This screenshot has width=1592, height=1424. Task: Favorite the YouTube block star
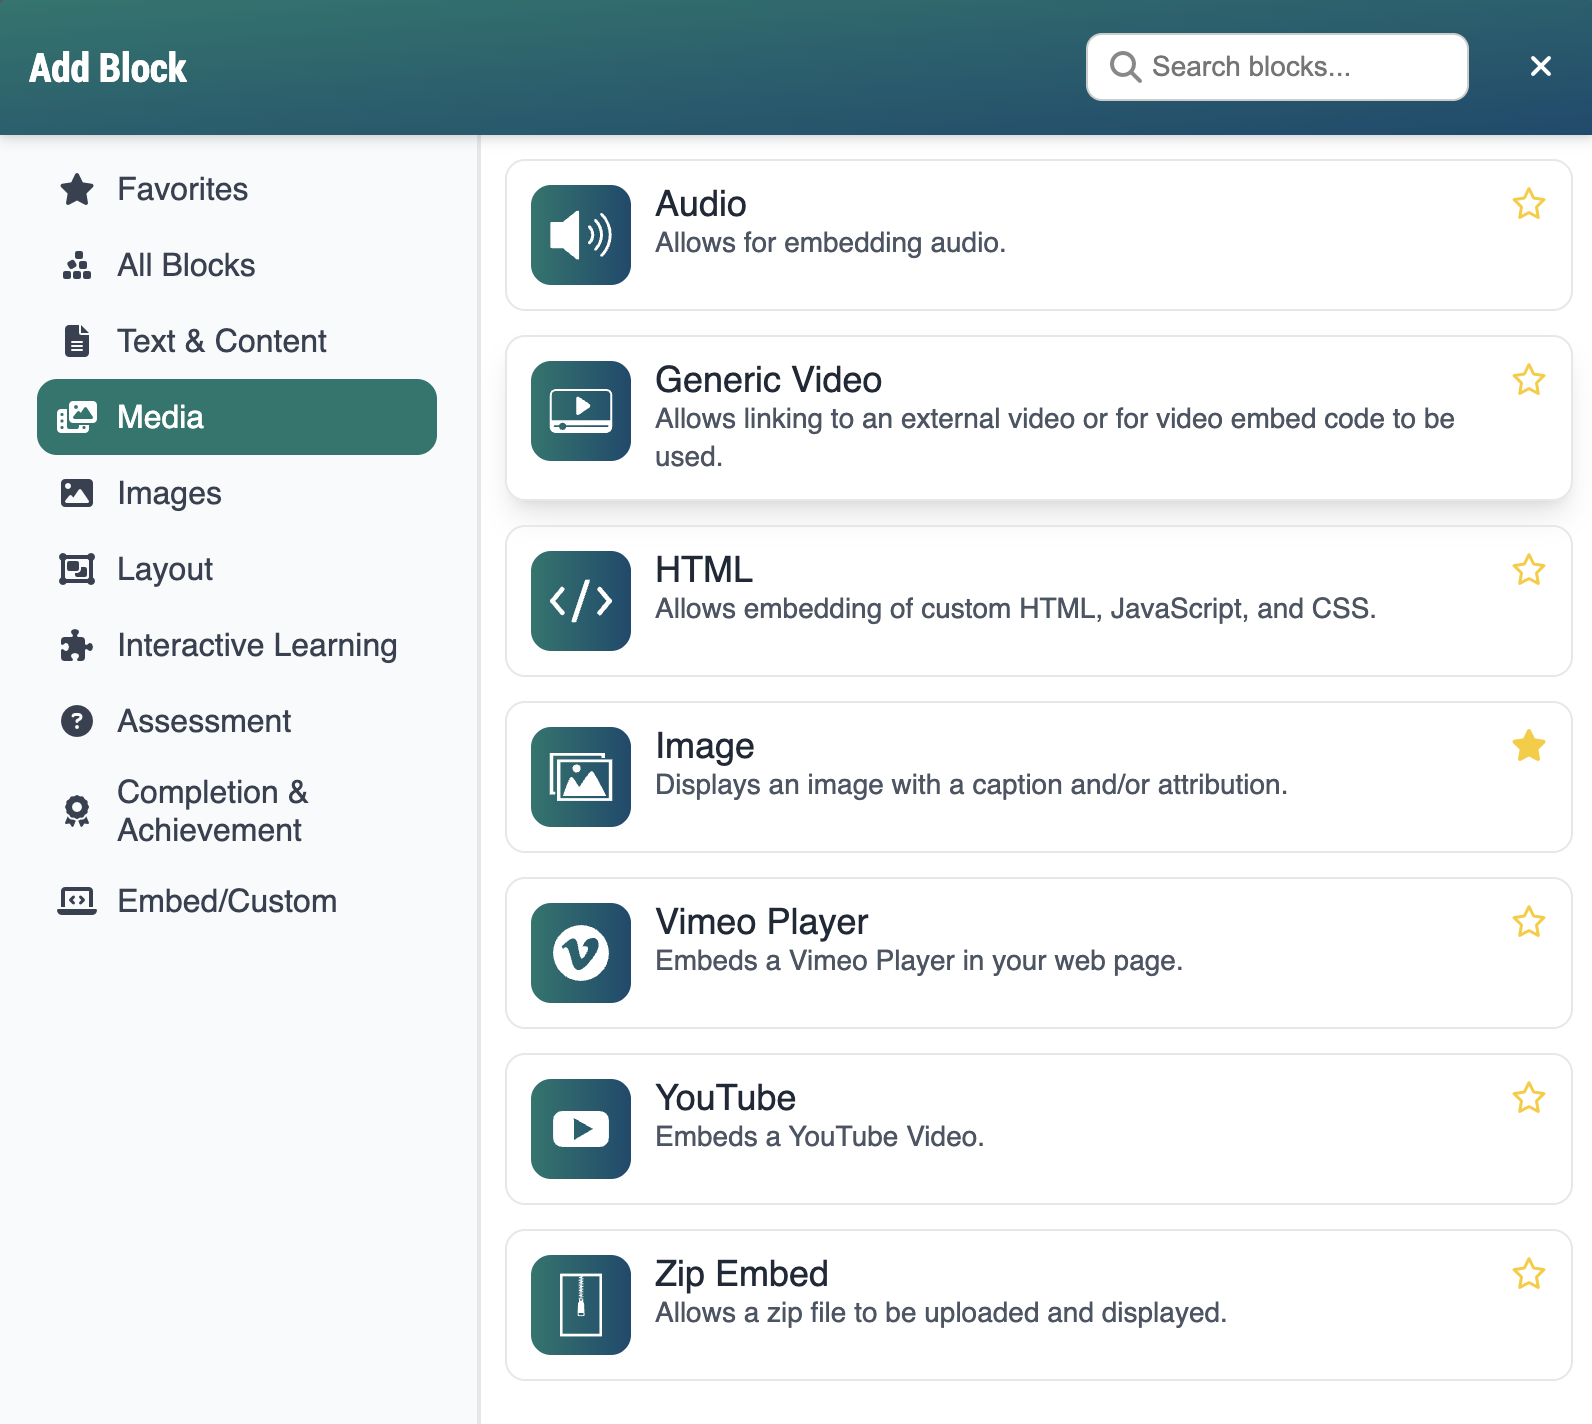point(1529,1098)
